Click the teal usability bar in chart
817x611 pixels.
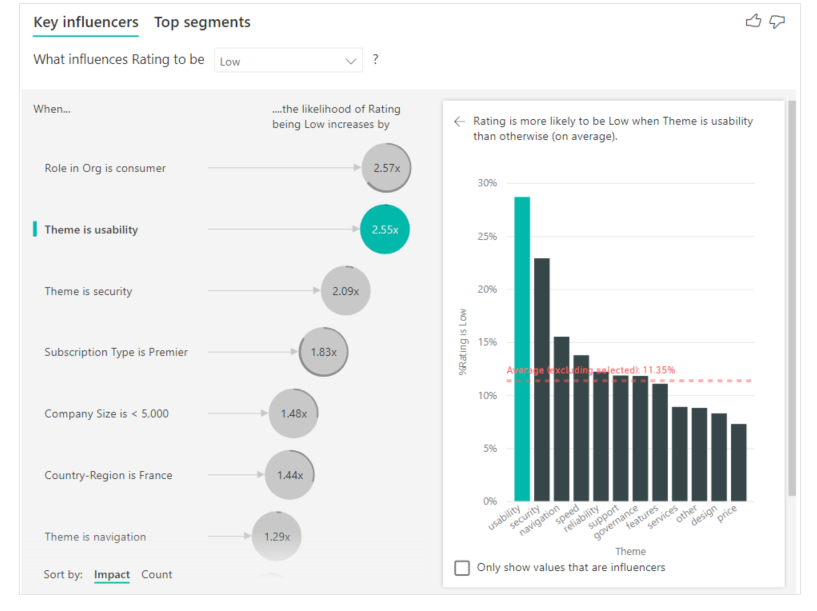click(x=522, y=349)
